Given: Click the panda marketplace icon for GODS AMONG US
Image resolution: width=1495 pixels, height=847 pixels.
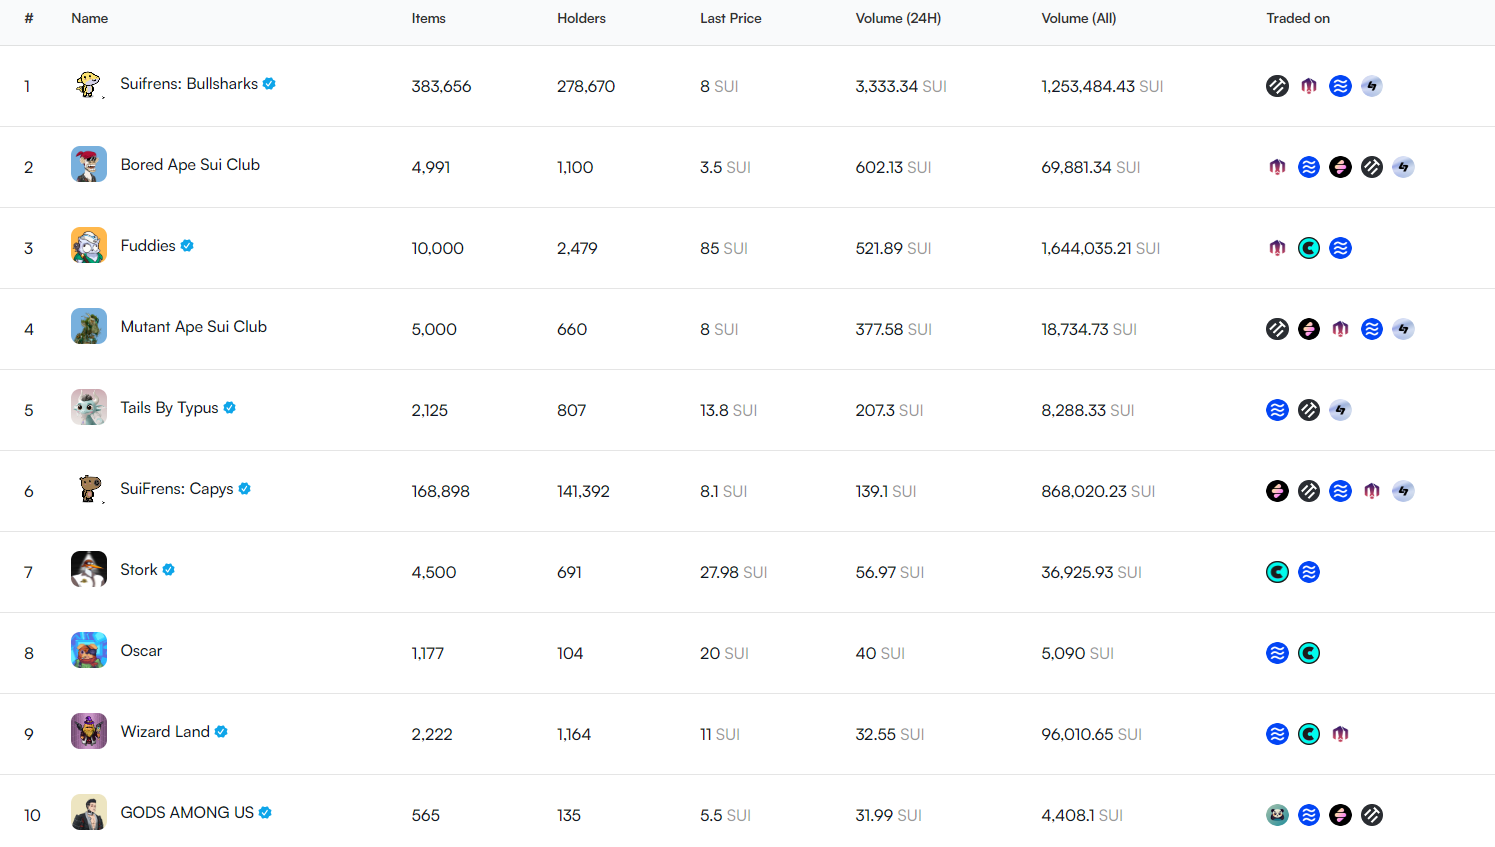Looking at the screenshot, I should [1277, 815].
